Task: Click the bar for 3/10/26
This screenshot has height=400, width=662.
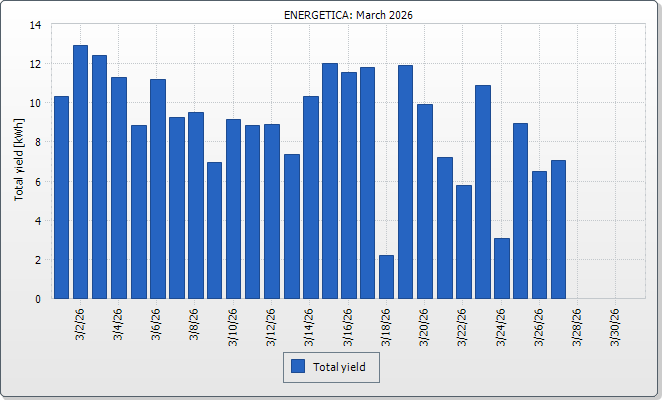Action: tap(233, 208)
